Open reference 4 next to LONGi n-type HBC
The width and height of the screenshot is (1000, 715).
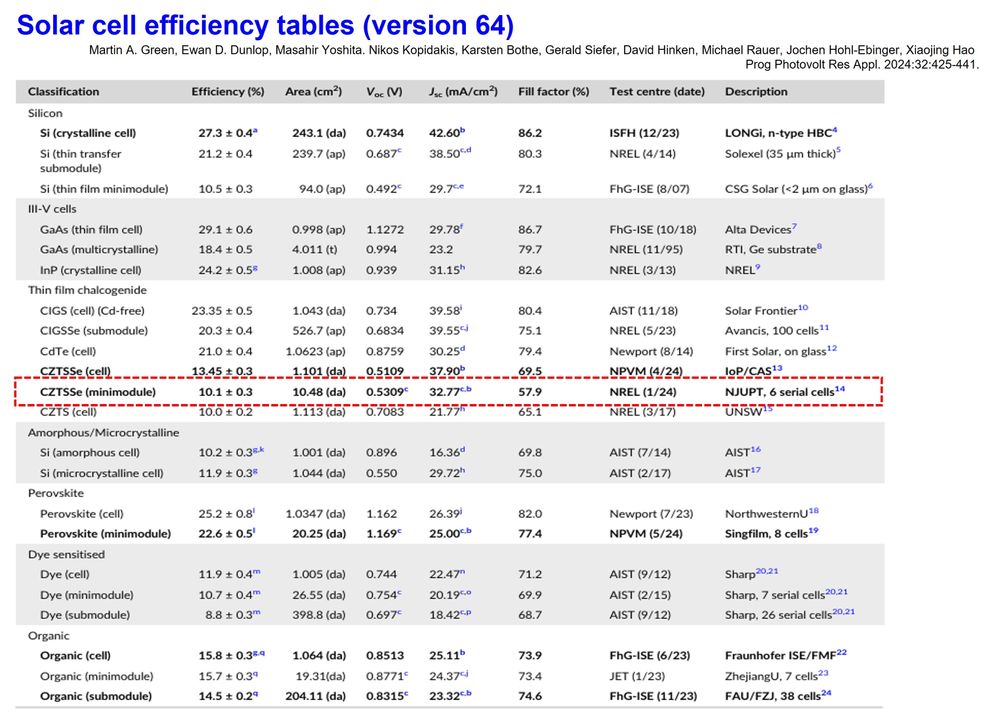[x=835, y=130]
